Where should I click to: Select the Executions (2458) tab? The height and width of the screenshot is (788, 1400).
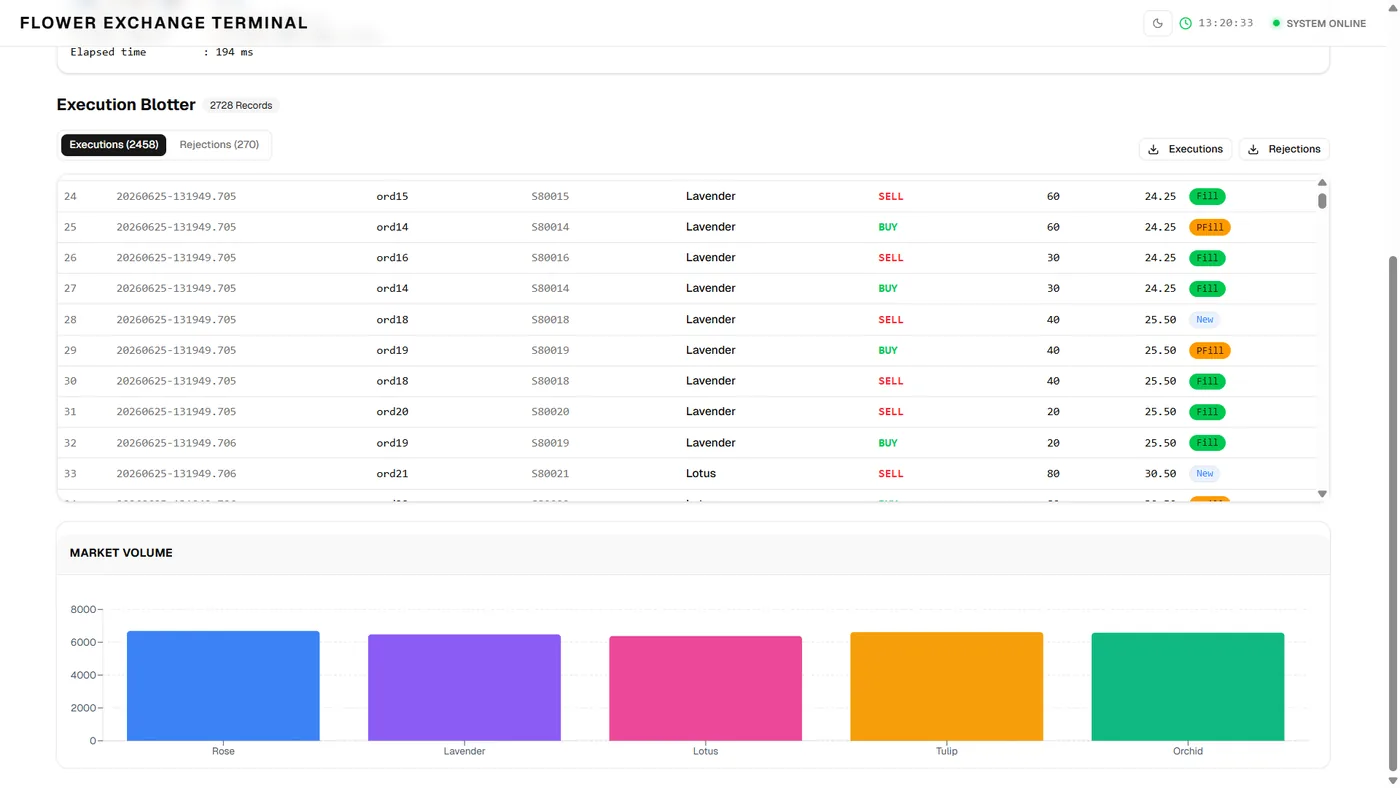click(x=114, y=145)
